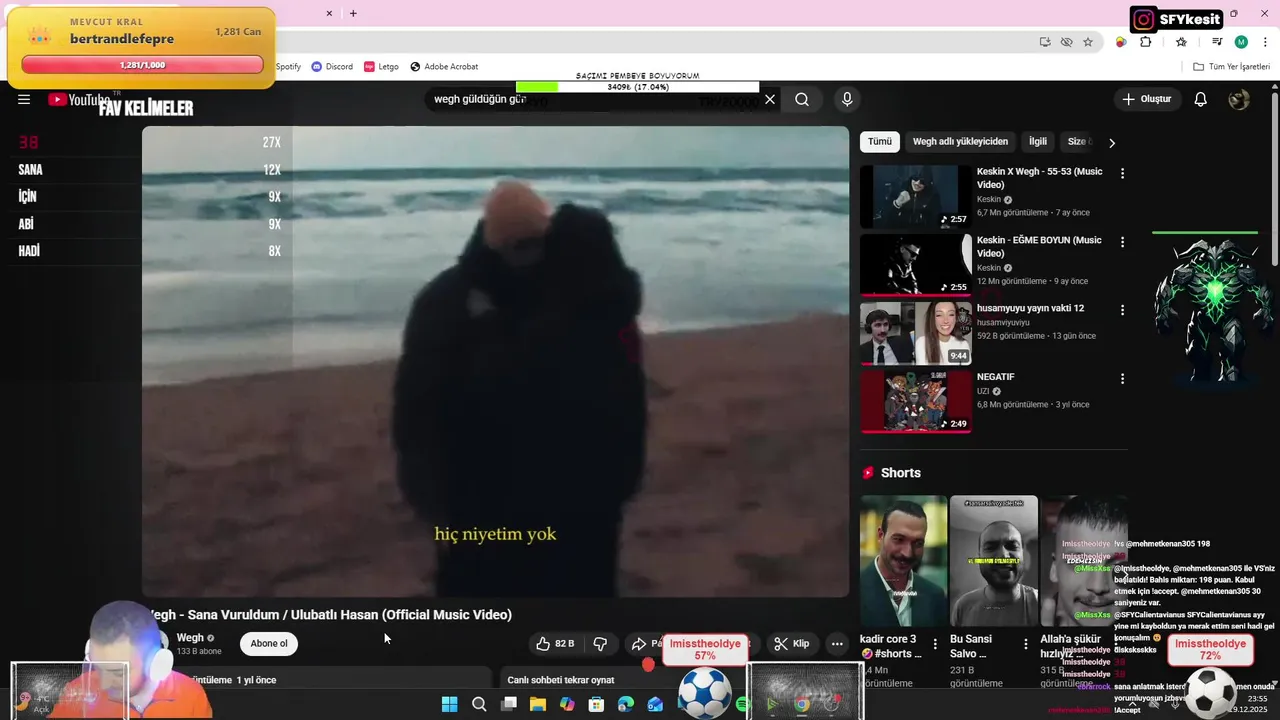Open the Spotify bookmark
The width and height of the screenshot is (1280, 720).
(x=288, y=66)
